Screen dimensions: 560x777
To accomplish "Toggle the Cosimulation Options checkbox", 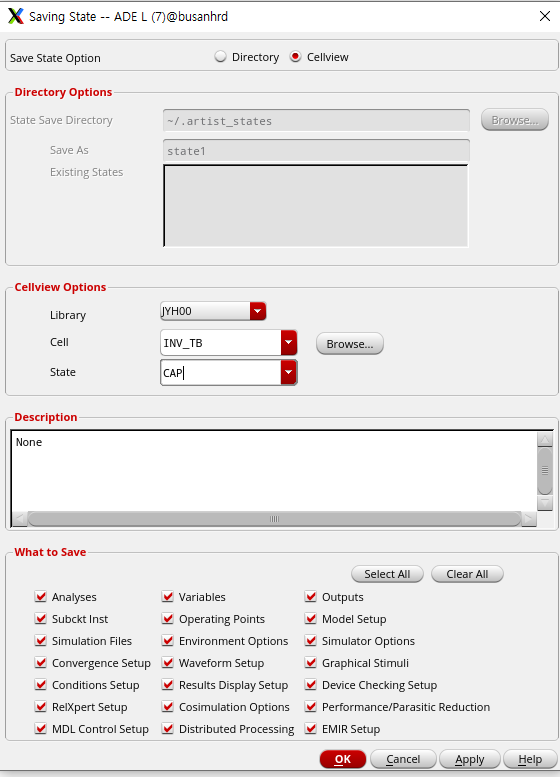I will point(168,707).
